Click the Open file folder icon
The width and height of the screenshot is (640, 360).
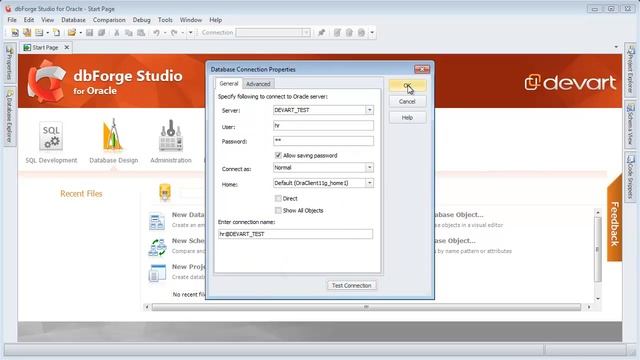click(x=72, y=33)
